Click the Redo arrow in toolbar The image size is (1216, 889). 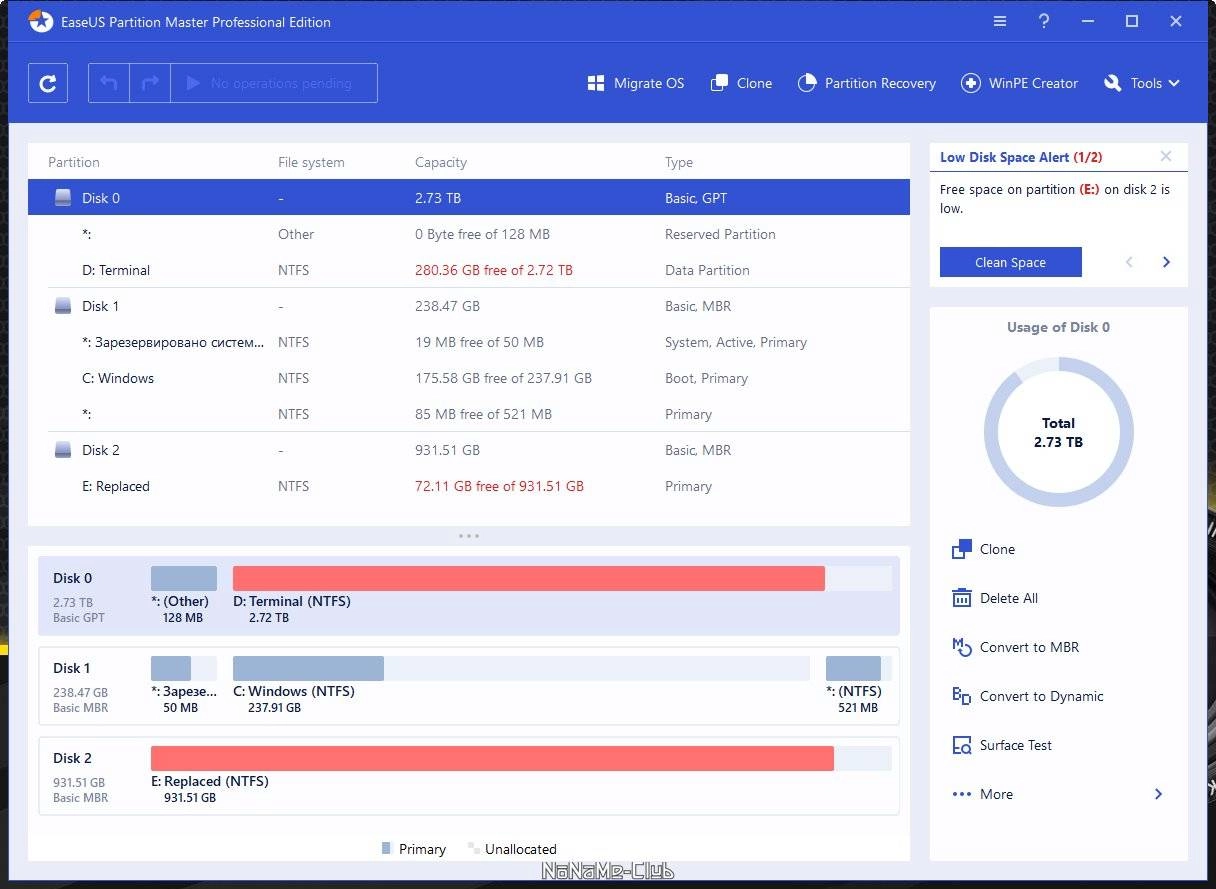150,83
